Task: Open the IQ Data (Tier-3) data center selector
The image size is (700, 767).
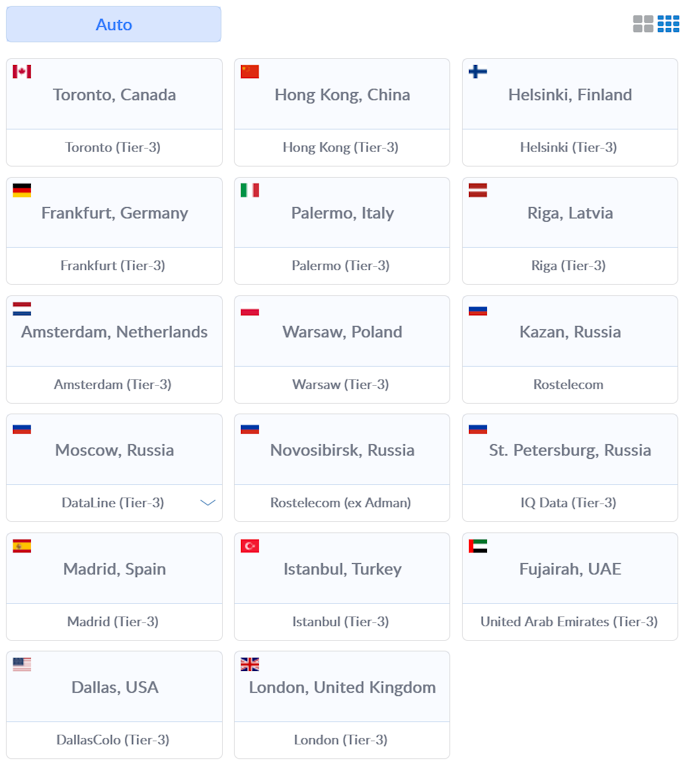Action: click(x=569, y=503)
